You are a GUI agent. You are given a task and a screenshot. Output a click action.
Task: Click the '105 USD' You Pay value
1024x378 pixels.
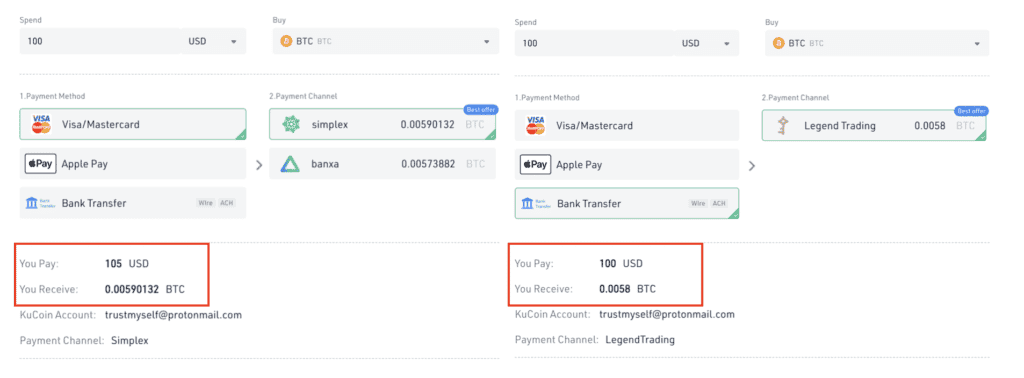[x=127, y=264]
